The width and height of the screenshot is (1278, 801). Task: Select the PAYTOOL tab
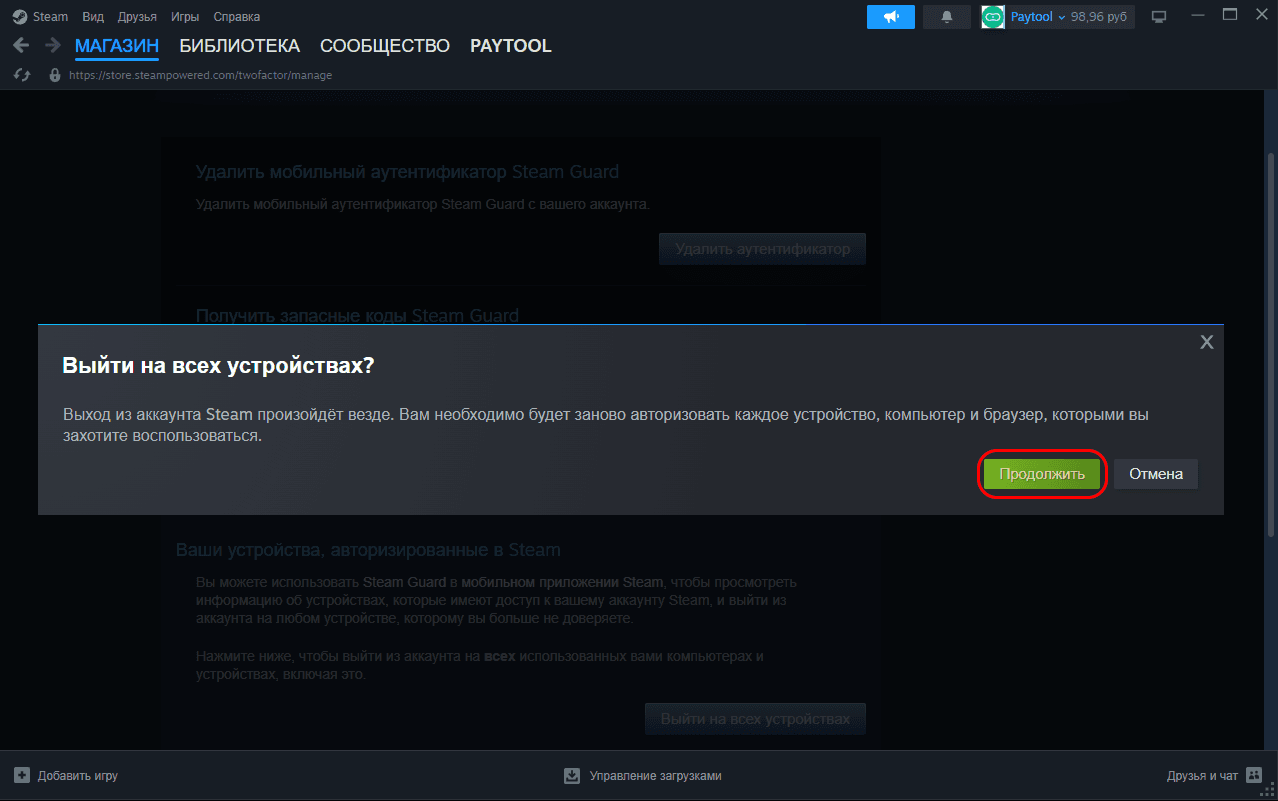pyautogui.click(x=511, y=46)
